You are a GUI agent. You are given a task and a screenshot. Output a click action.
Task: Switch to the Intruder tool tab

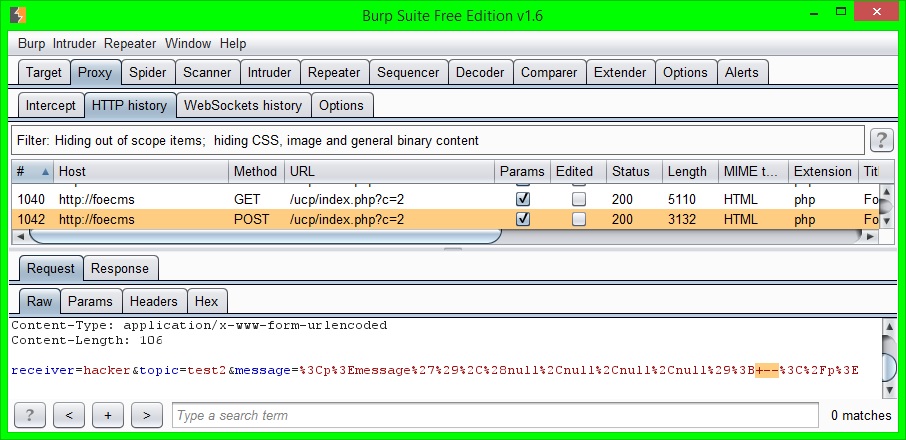coord(269,73)
